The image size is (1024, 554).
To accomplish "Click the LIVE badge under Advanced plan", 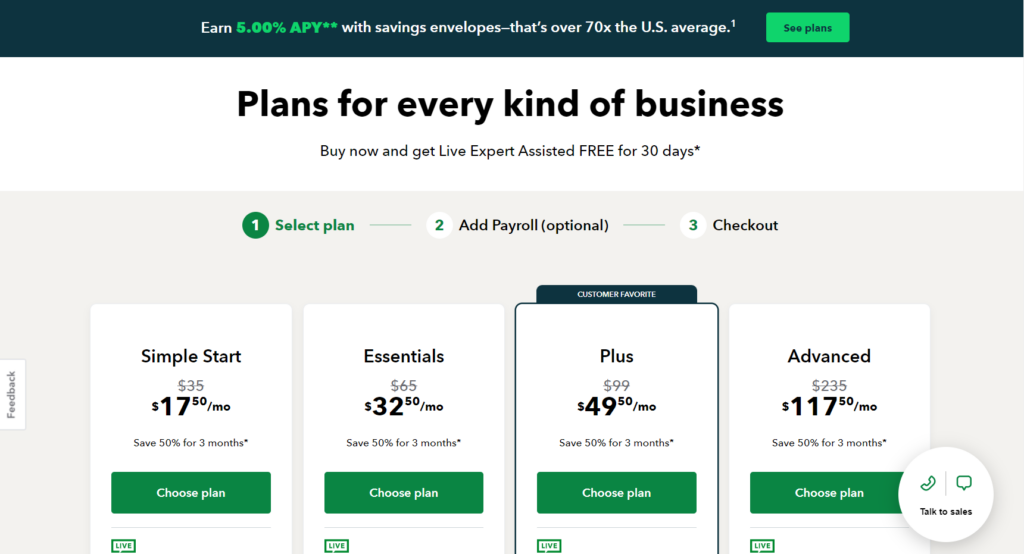I will [x=762, y=546].
